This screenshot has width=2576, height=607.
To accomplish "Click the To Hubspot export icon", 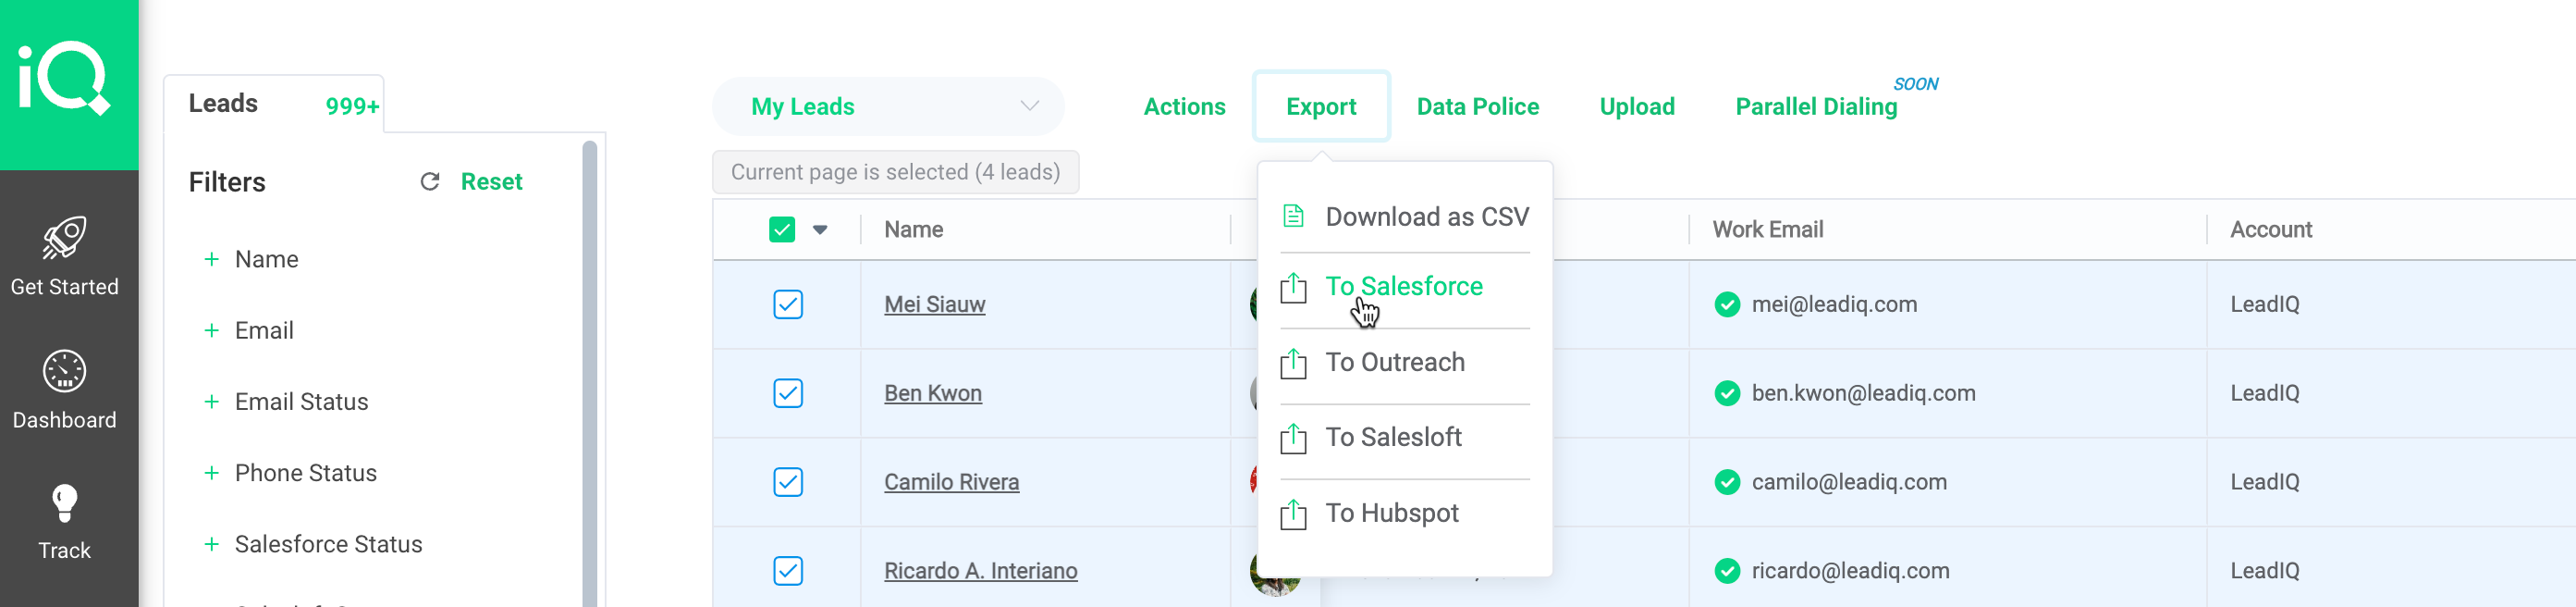I will 1293,514.
